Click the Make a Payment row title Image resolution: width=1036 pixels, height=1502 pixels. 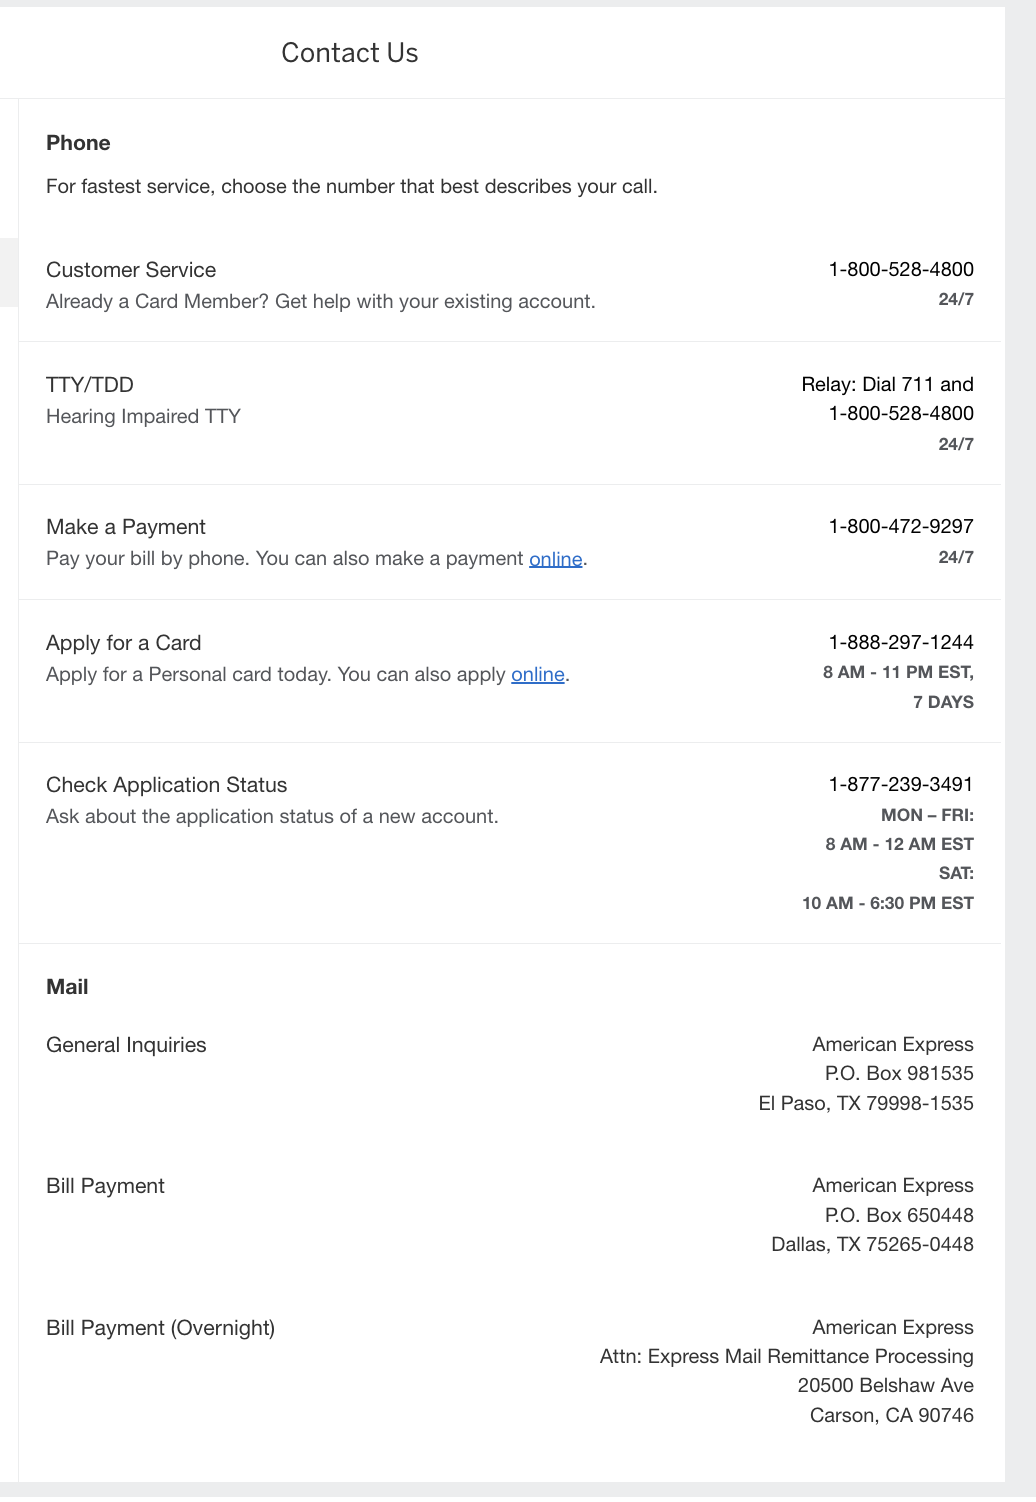126,527
